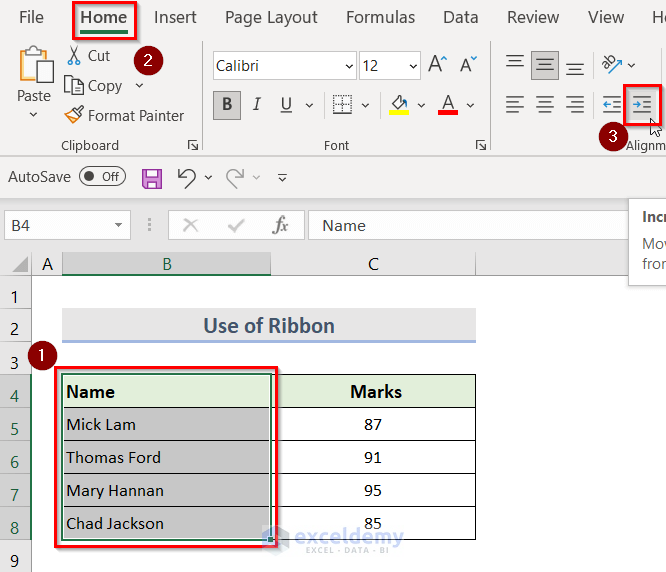Switch to the Insert tab

(x=175, y=17)
